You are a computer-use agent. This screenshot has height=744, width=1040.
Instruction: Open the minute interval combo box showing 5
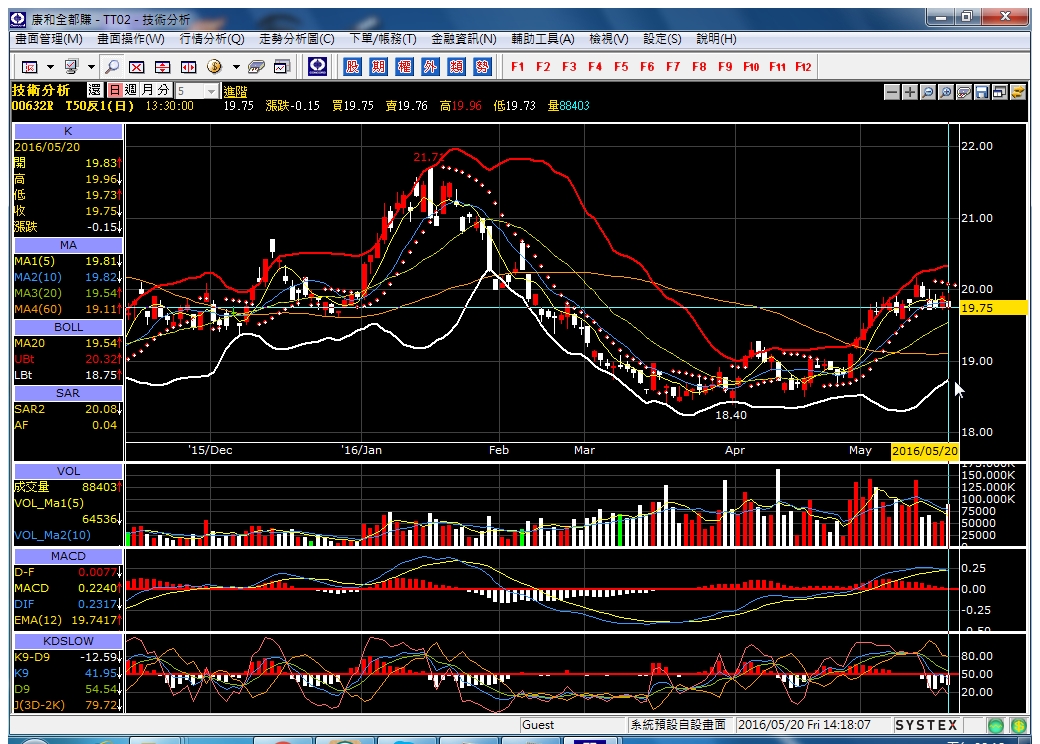coord(196,91)
